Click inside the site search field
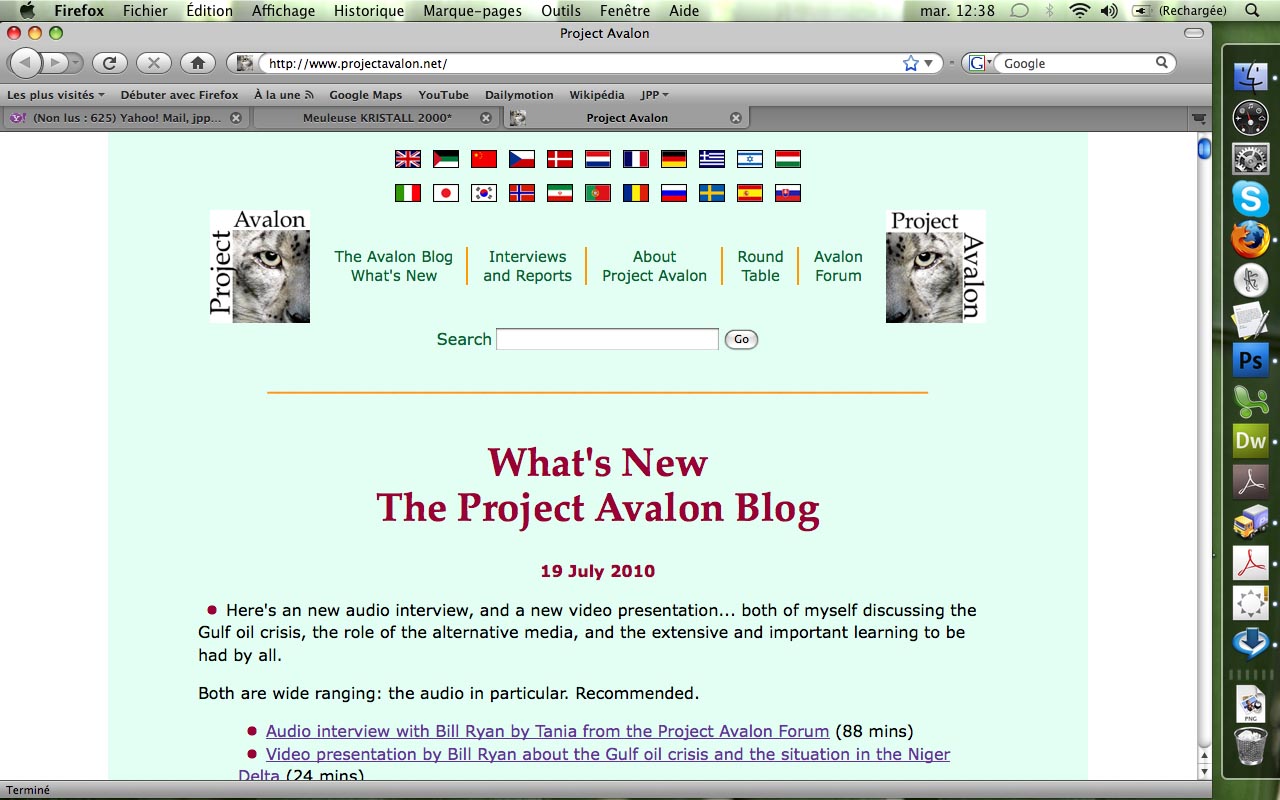 606,338
